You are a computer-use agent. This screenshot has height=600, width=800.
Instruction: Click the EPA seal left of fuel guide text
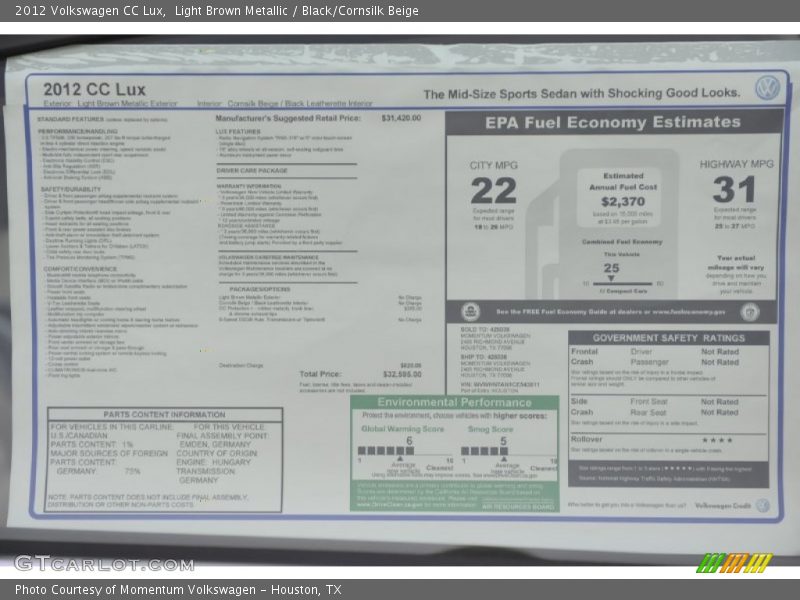coord(470,312)
